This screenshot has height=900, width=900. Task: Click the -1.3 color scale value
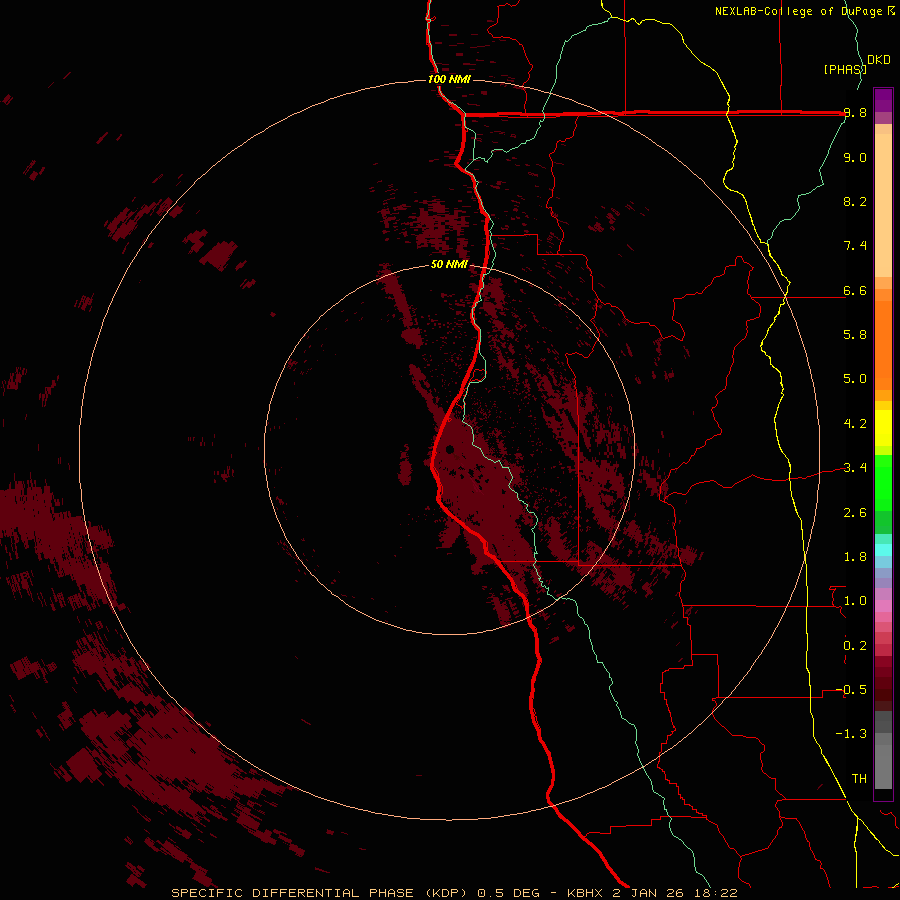pyautogui.click(x=851, y=734)
